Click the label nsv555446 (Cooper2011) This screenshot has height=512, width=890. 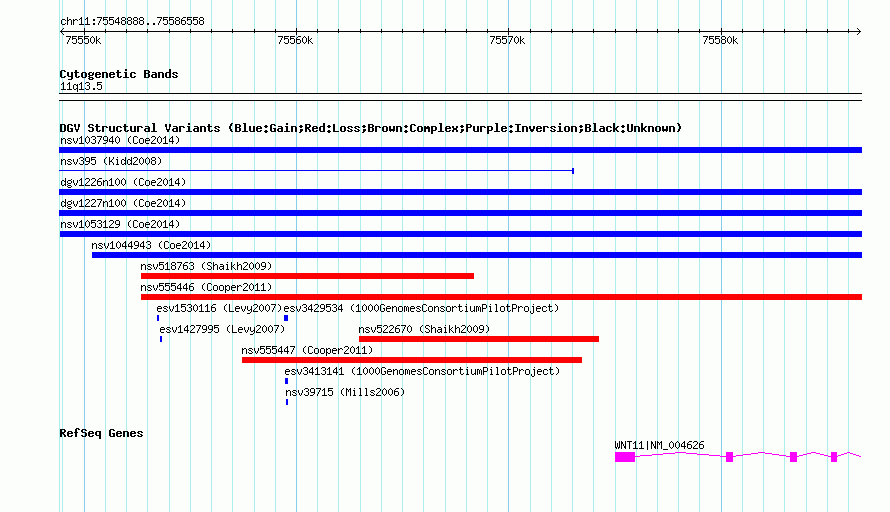tap(206, 287)
